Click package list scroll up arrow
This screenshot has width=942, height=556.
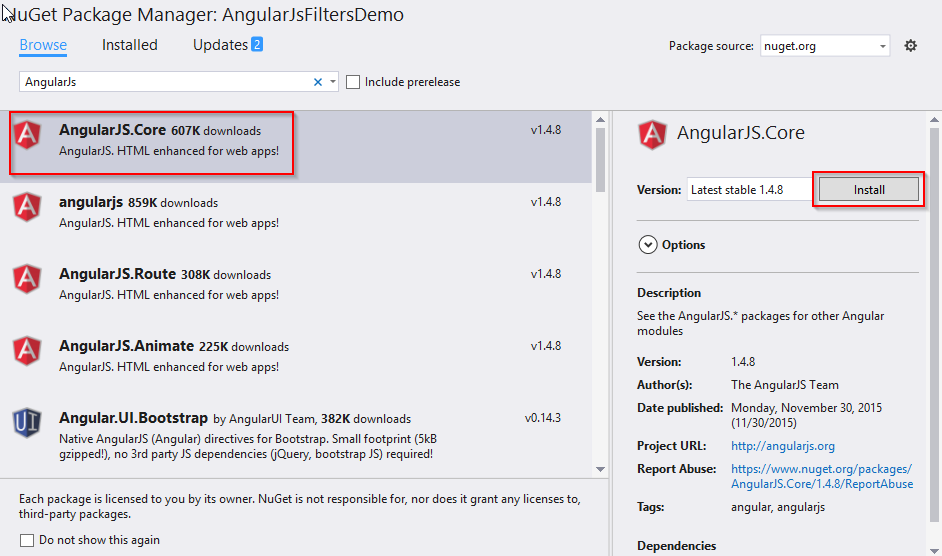600,119
